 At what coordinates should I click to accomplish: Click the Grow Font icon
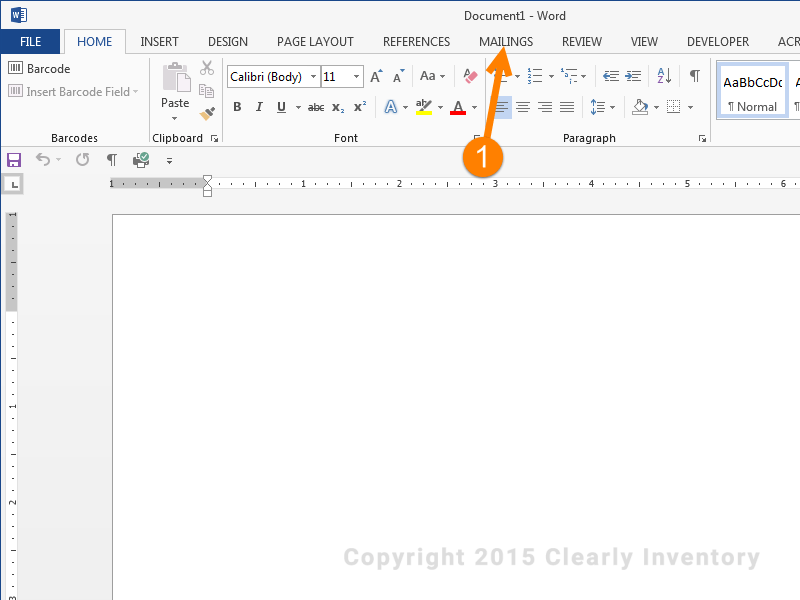pyautogui.click(x=377, y=77)
